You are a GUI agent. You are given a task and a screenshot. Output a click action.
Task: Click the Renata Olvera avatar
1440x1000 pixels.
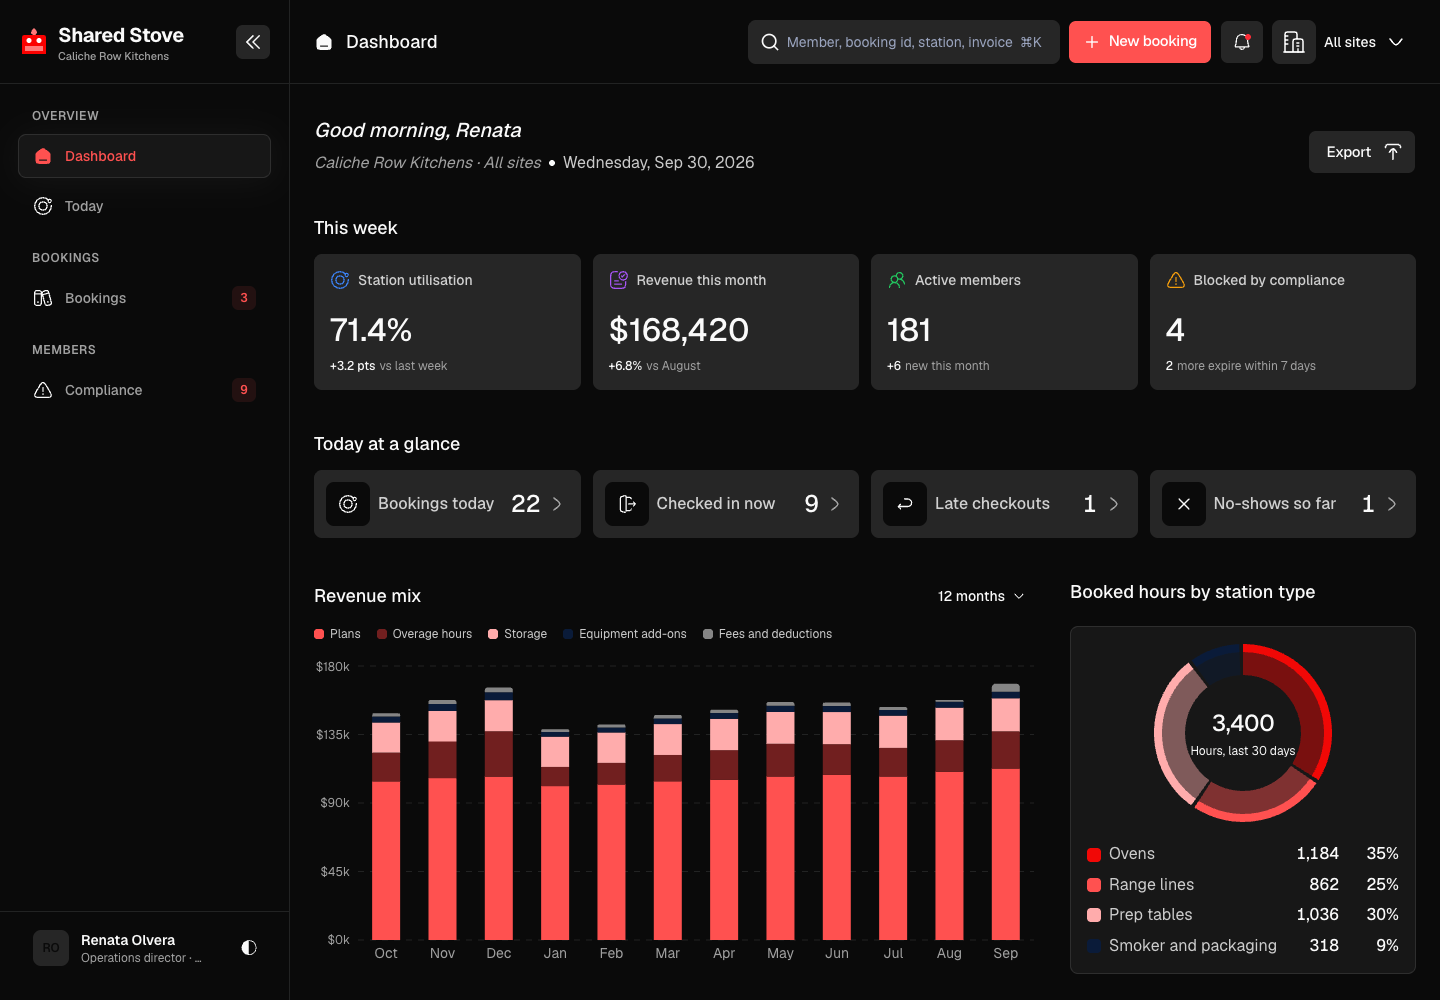51,948
